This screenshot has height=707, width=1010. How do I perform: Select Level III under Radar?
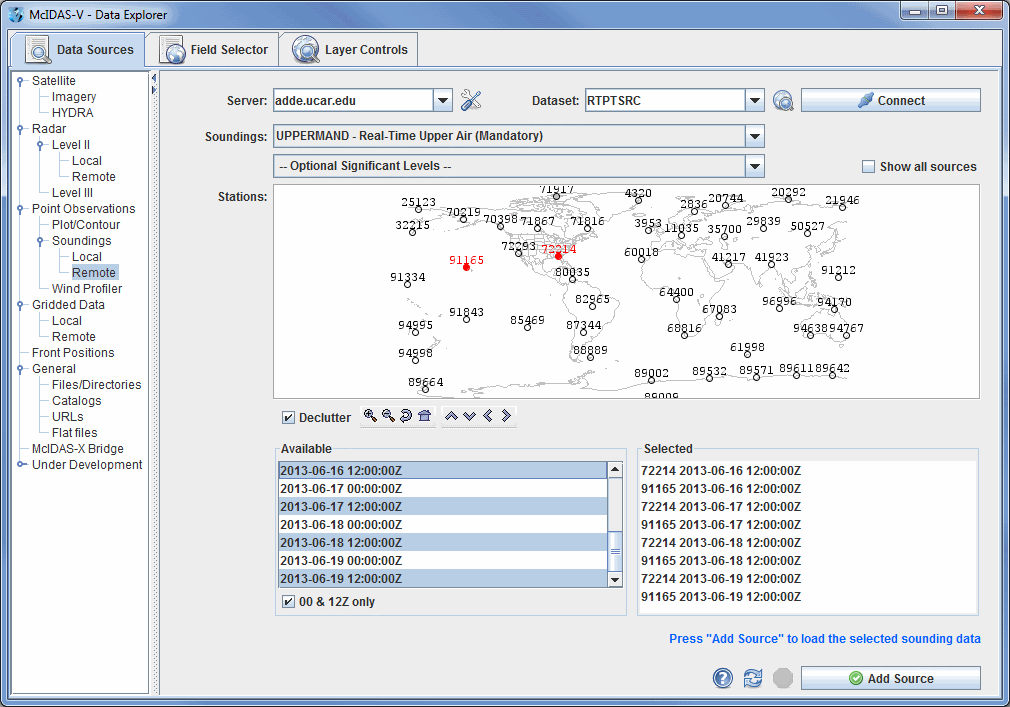coord(72,193)
